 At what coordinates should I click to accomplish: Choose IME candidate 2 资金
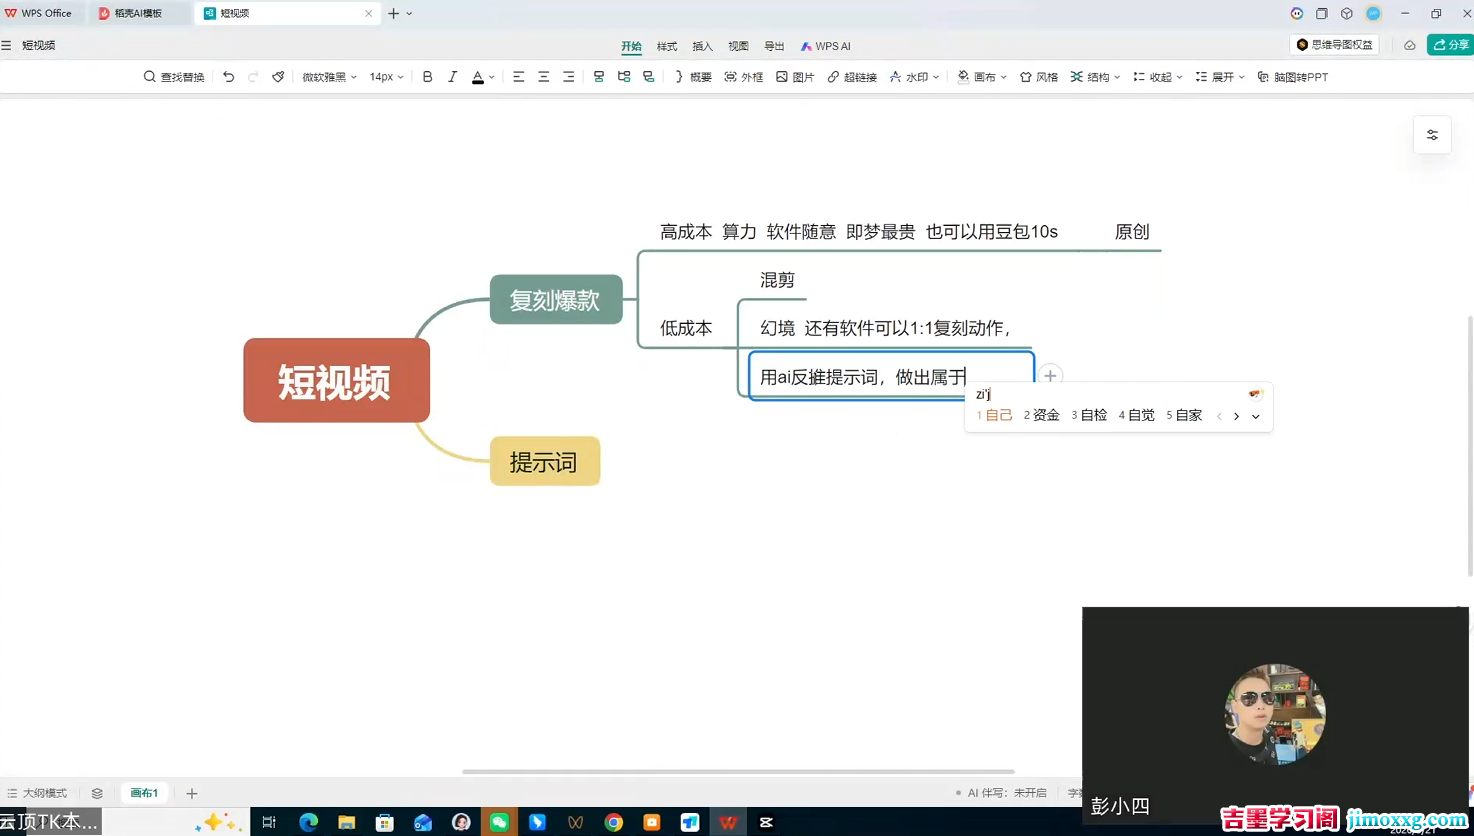pos(1041,415)
